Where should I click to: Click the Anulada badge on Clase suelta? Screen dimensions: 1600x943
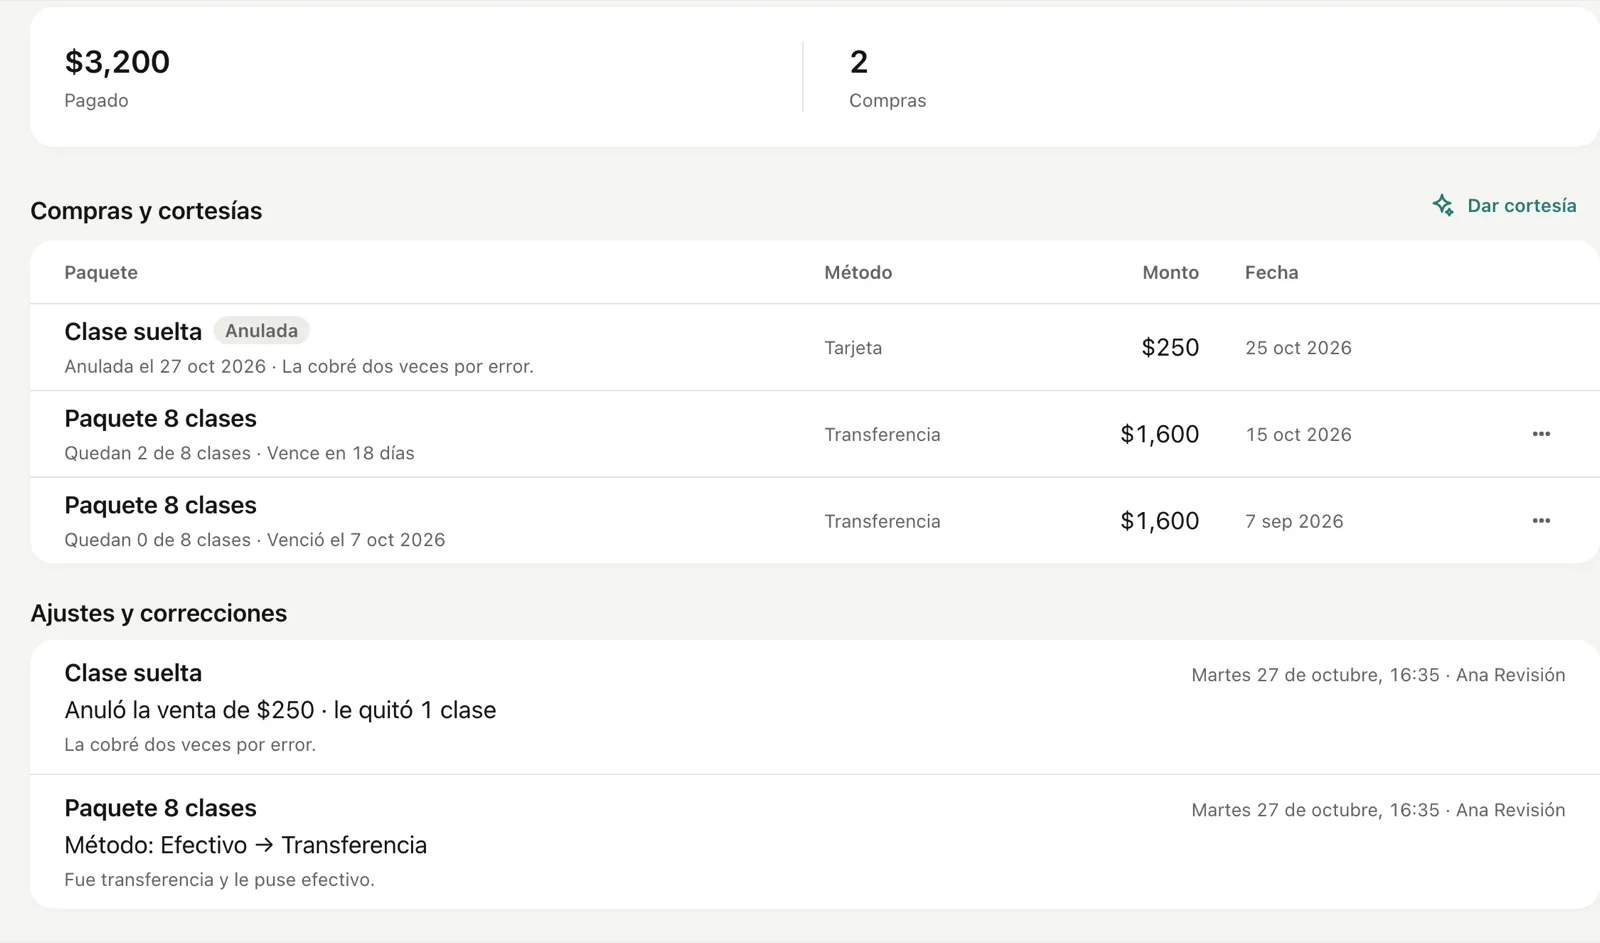pyautogui.click(x=261, y=331)
